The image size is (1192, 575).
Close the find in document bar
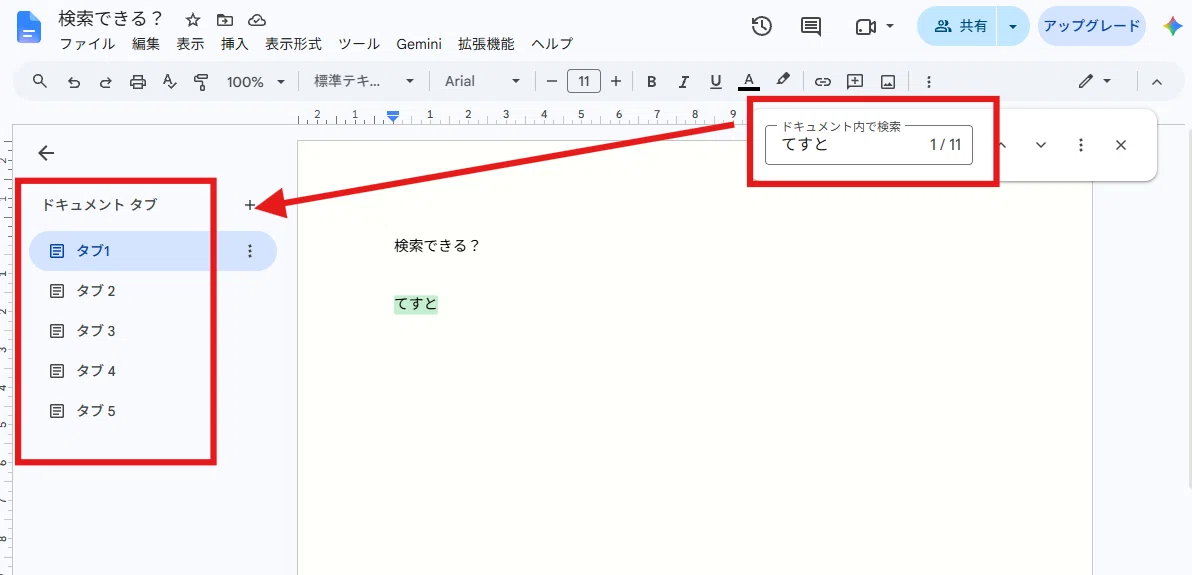[x=1121, y=145]
